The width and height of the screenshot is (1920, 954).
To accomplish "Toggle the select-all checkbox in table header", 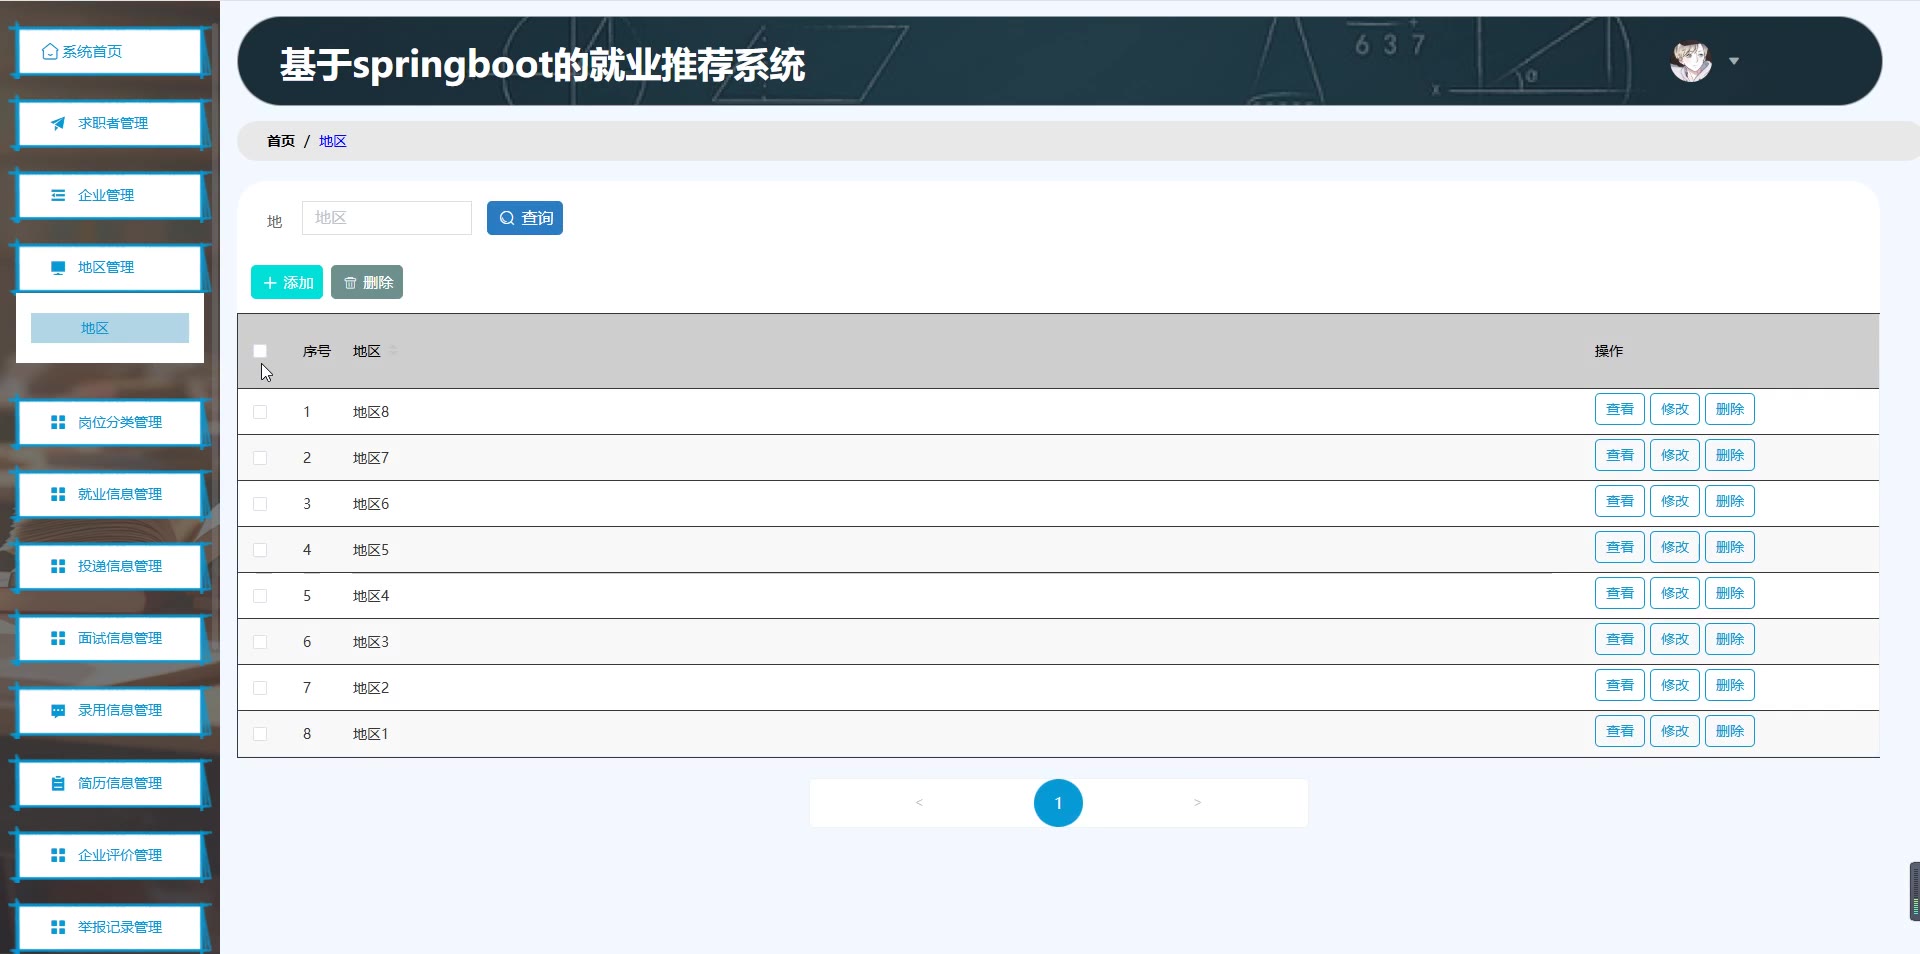I will (260, 351).
